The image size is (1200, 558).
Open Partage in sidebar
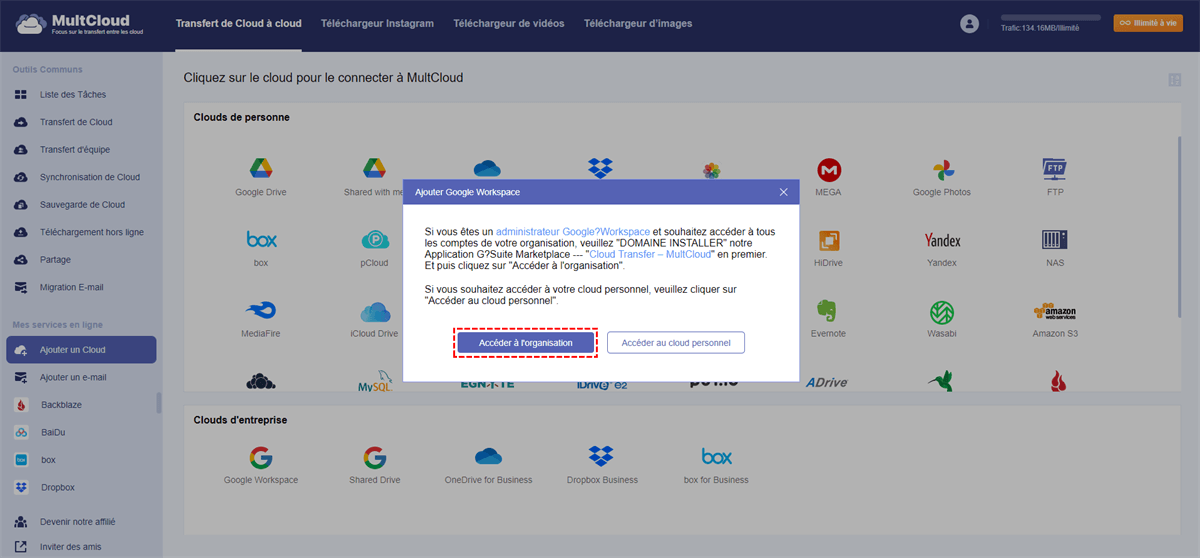[55, 260]
